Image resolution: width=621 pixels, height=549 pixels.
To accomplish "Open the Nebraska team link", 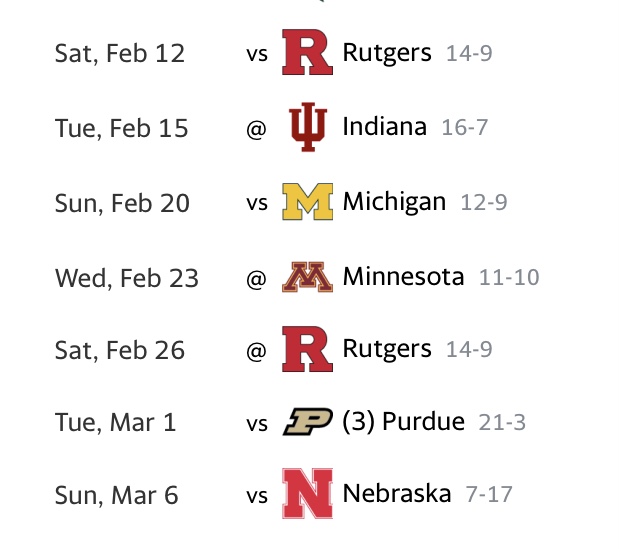I will [x=397, y=494].
